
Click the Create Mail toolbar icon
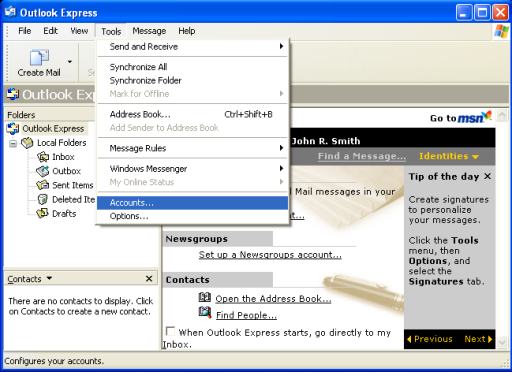point(39,58)
